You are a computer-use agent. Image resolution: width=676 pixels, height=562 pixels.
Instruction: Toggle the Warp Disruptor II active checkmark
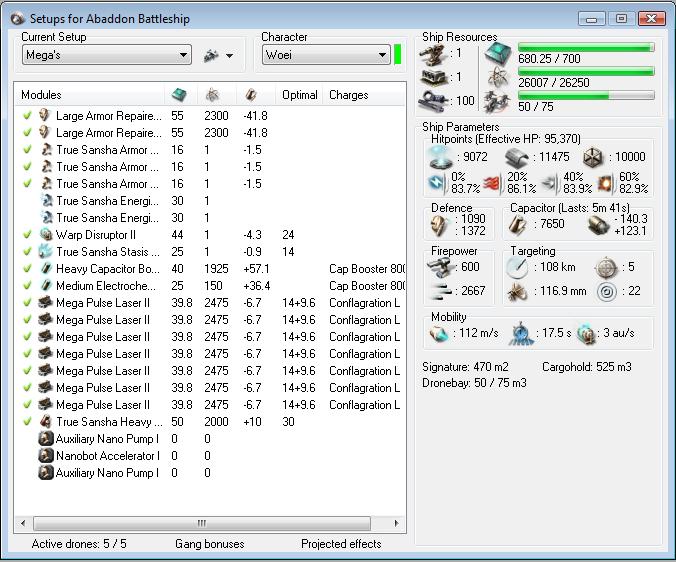point(27,234)
